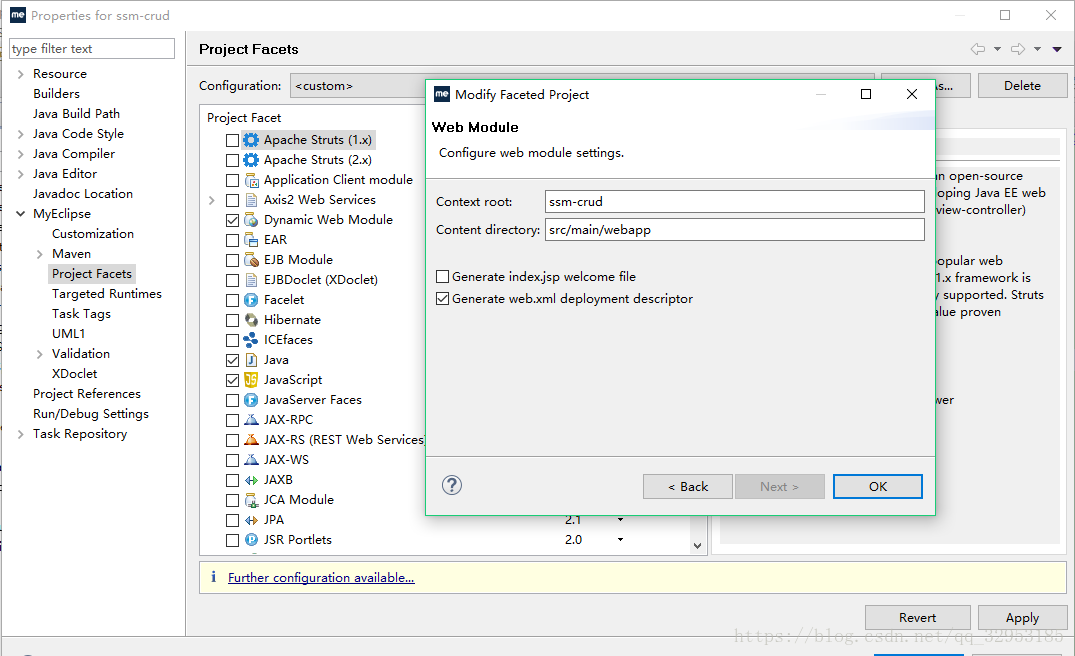This screenshot has width=1075, height=656.
Task: Open the toolbar view menu triangle
Action: coord(1057,49)
